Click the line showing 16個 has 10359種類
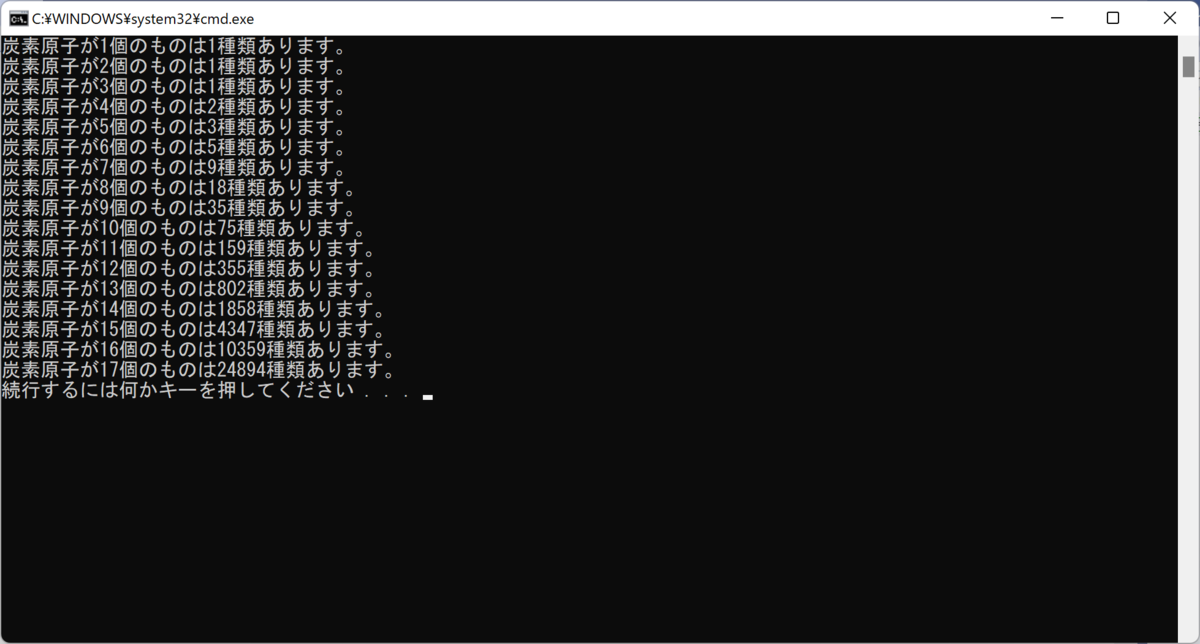Image resolution: width=1200 pixels, height=644 pixels. [199, 350]
